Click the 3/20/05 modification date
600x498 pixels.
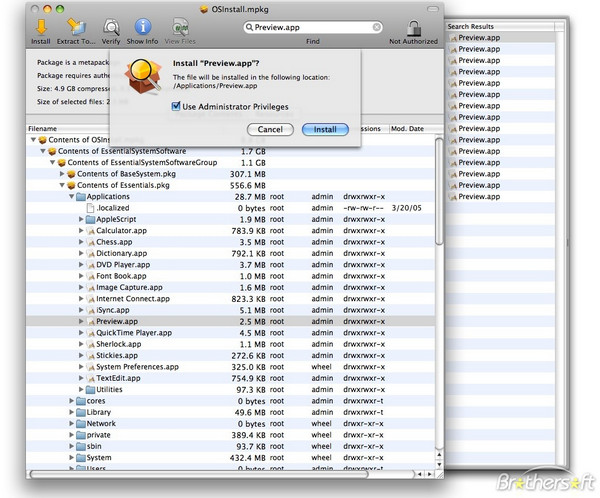click(x=406, y=208)
